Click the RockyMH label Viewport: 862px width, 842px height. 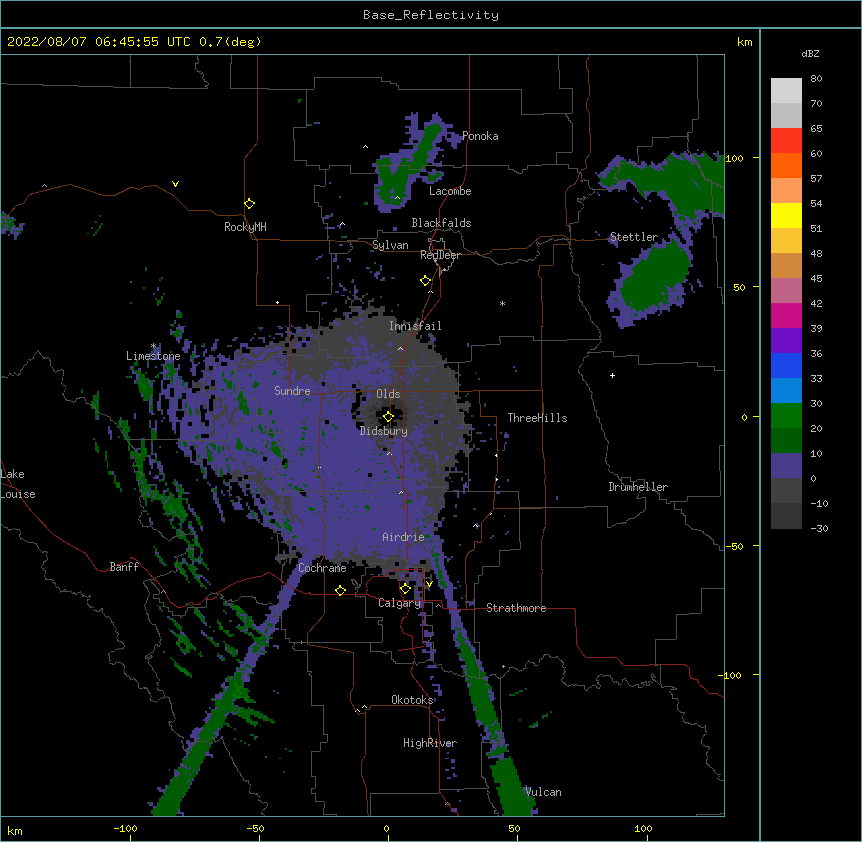(x=245, y=227)
